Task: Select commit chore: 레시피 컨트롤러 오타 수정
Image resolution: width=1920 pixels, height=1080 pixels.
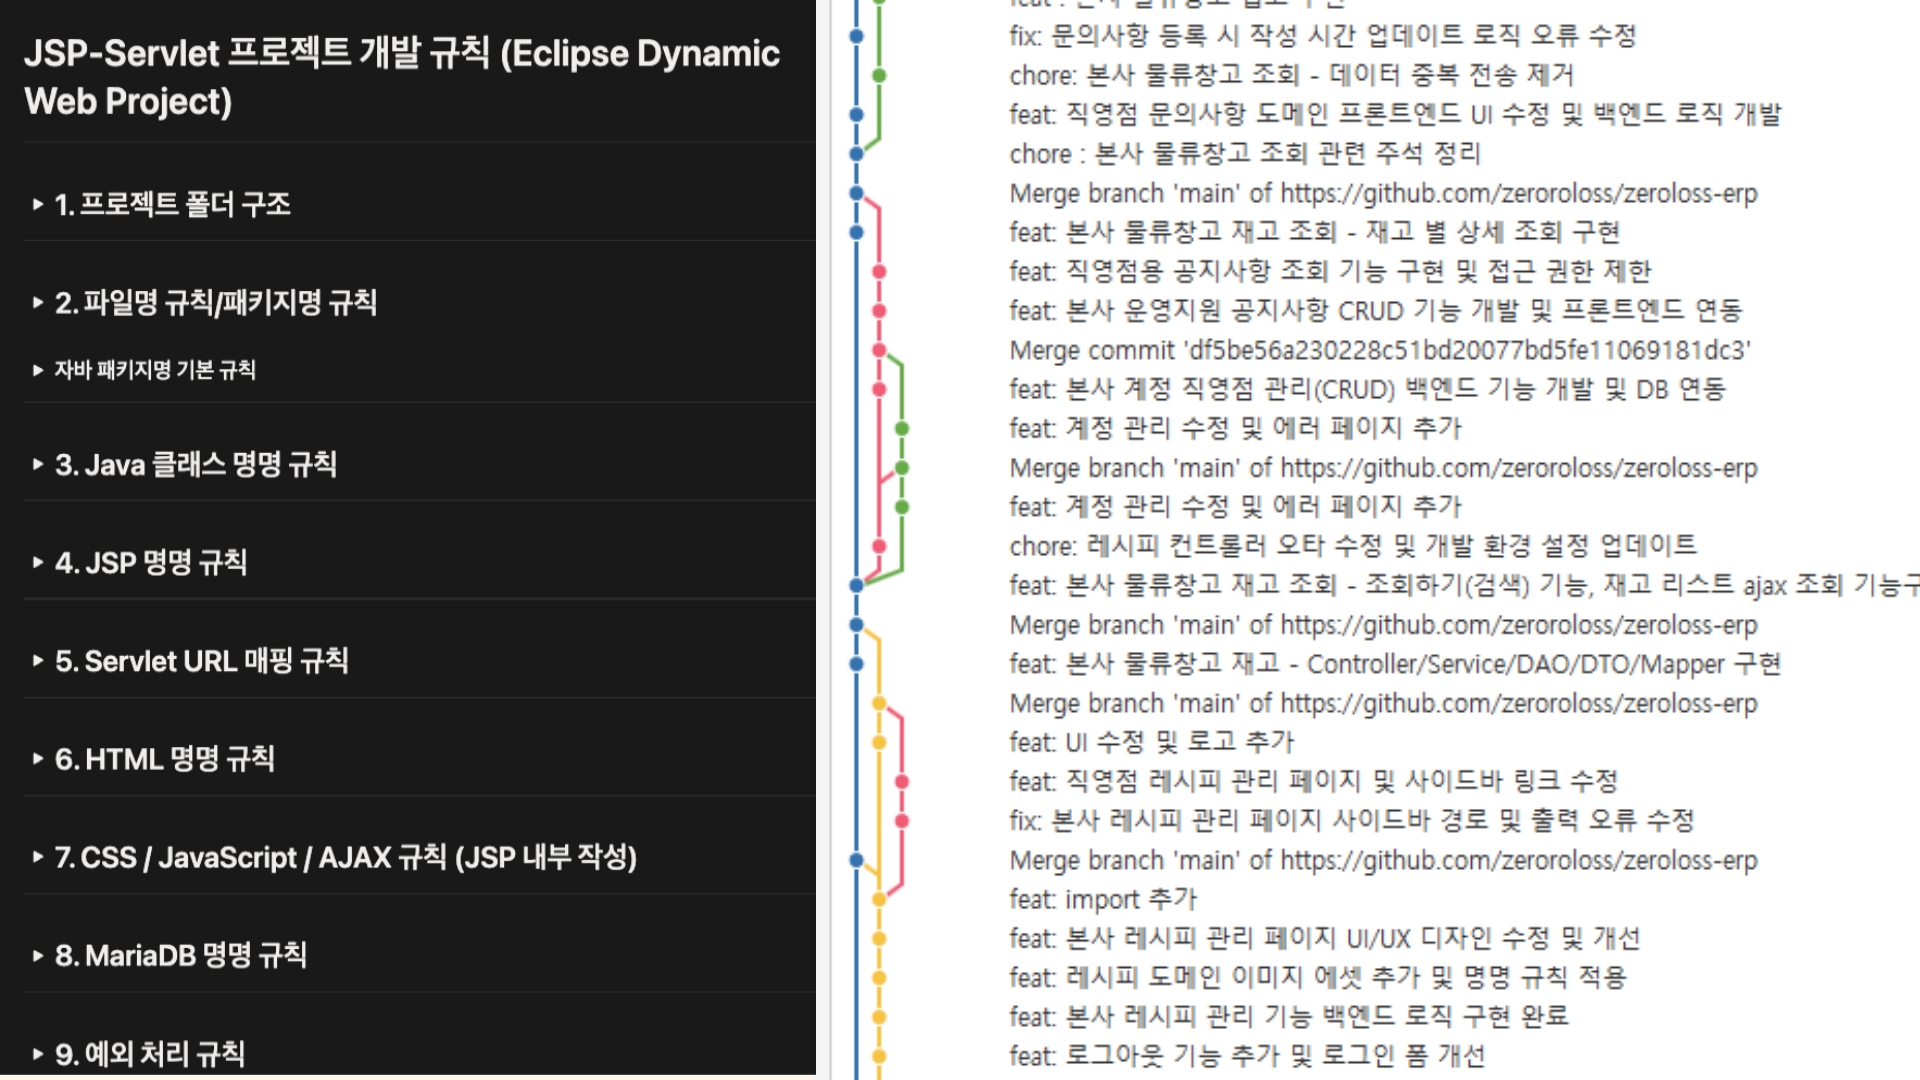Action: point(1353,546)
